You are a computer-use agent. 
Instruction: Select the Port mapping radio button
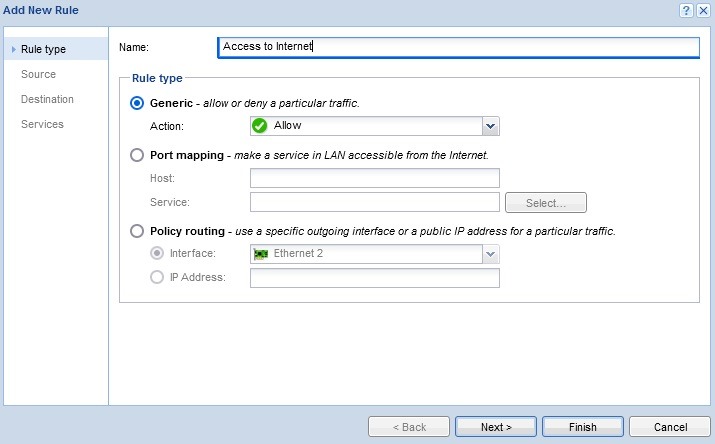click(138, 156)
